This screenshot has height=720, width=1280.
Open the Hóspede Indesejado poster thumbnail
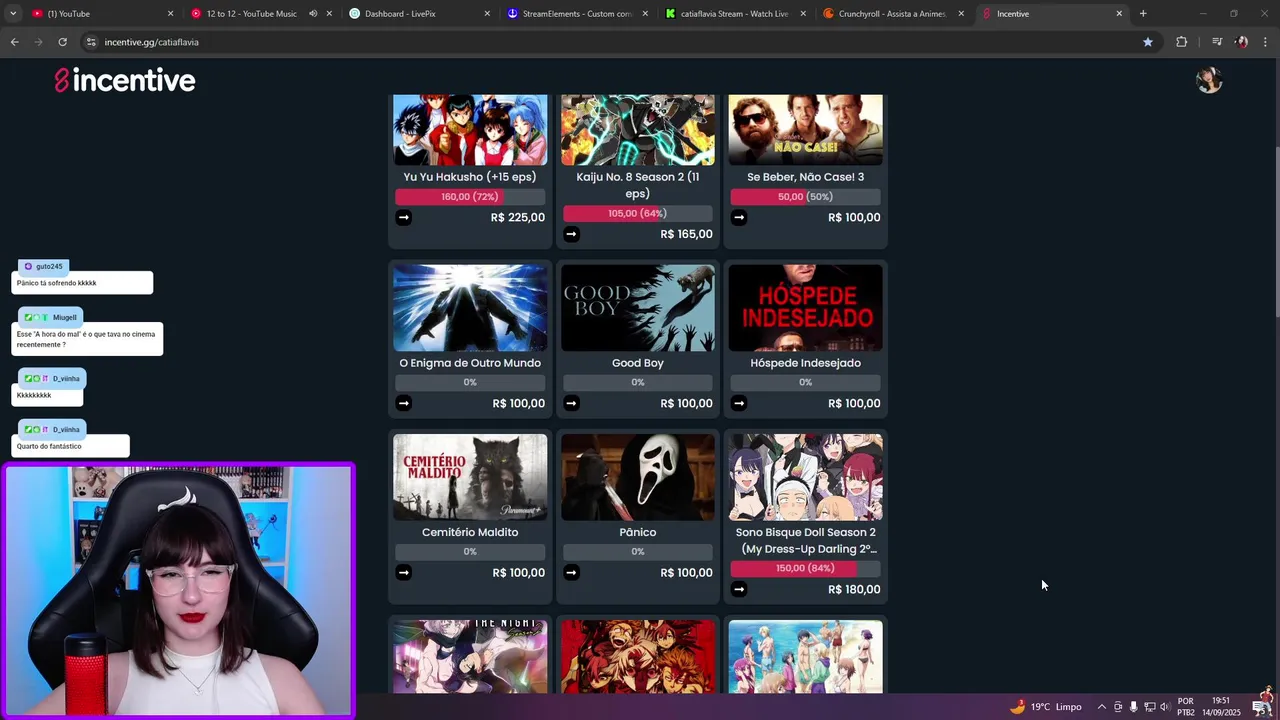pos(805,308)
